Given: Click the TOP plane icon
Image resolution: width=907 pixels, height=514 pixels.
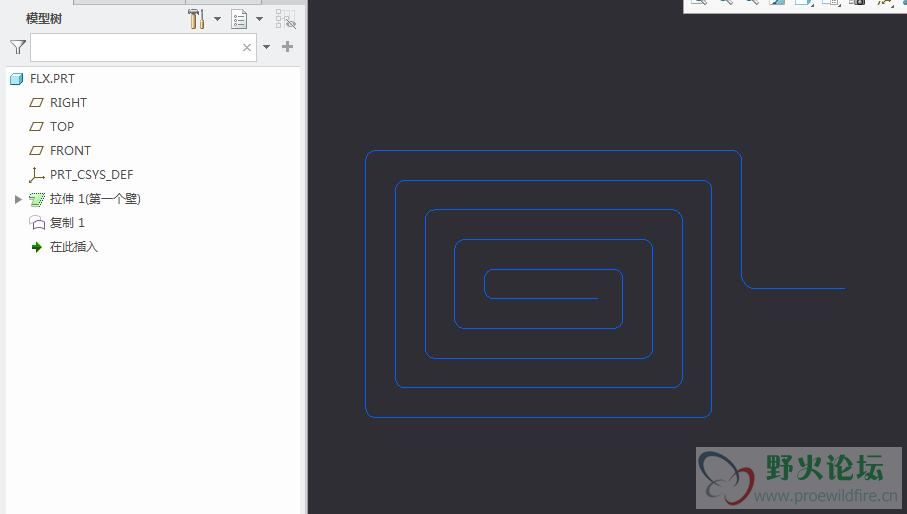Looking at the screenshot, I should [x=36, y=127].
